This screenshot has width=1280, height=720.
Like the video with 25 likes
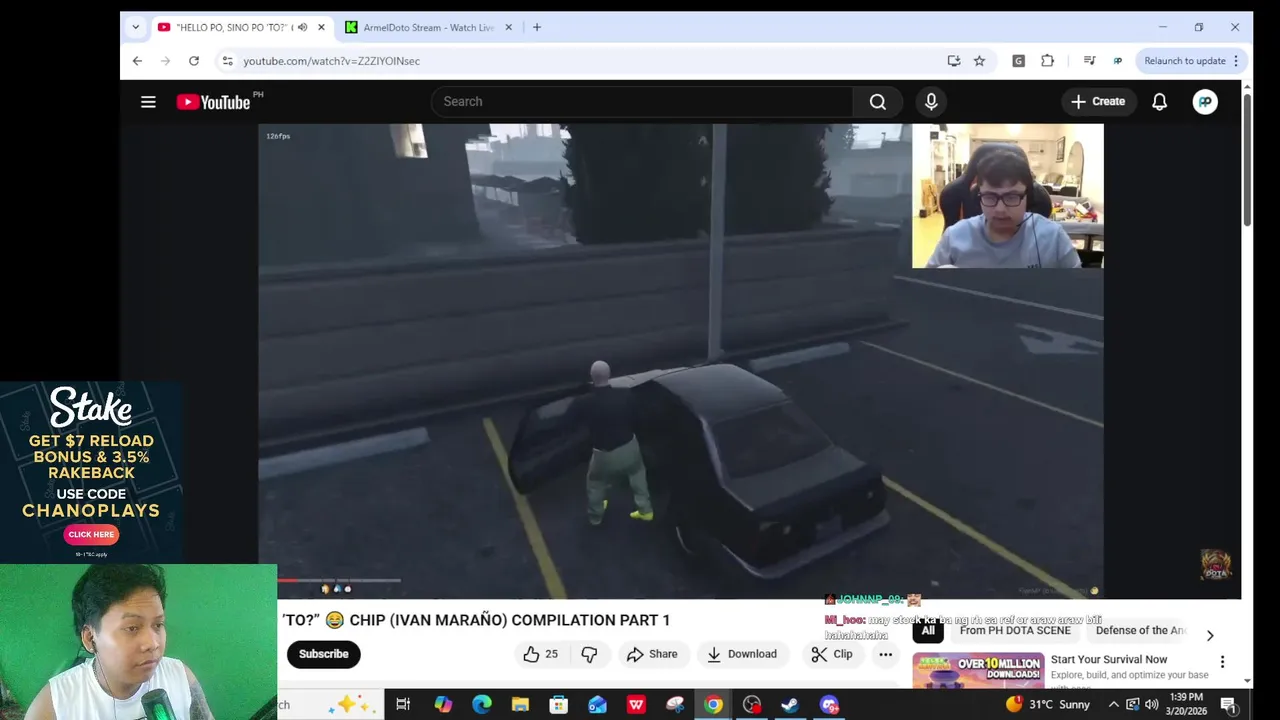pyautogui.click(x=540, y=654)
